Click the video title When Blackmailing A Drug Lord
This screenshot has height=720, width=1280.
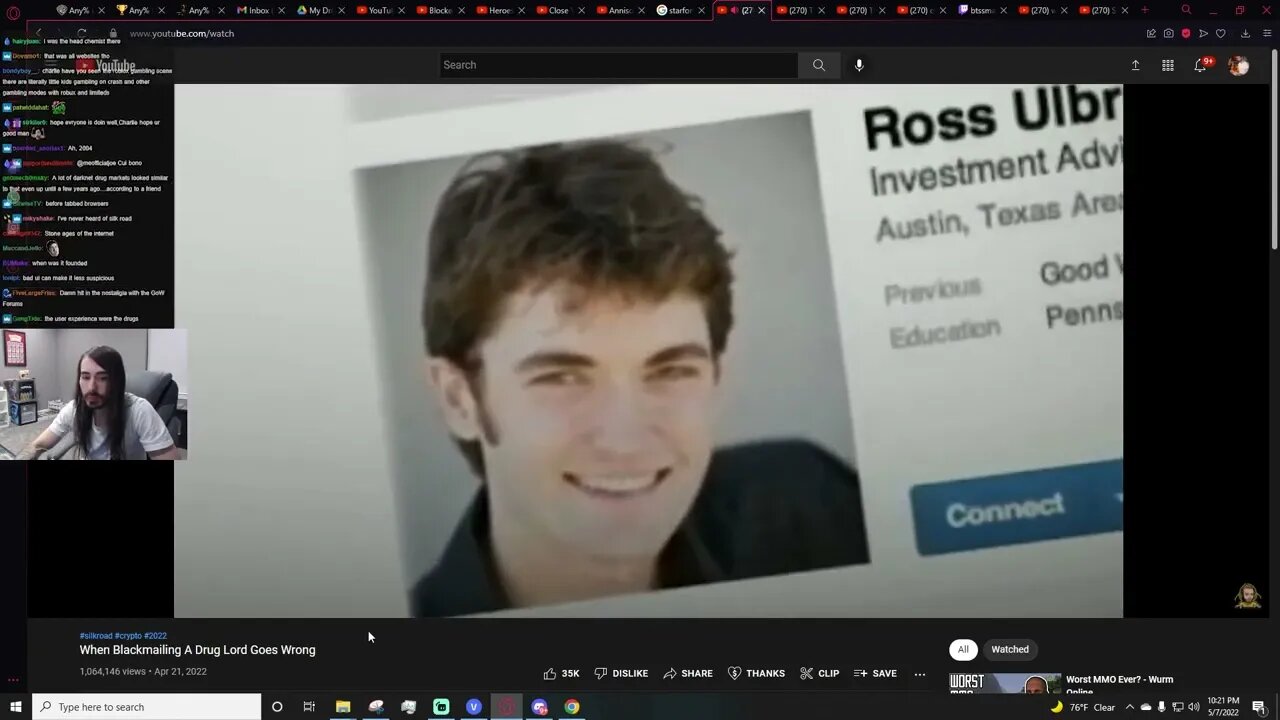tap(197, 650)
